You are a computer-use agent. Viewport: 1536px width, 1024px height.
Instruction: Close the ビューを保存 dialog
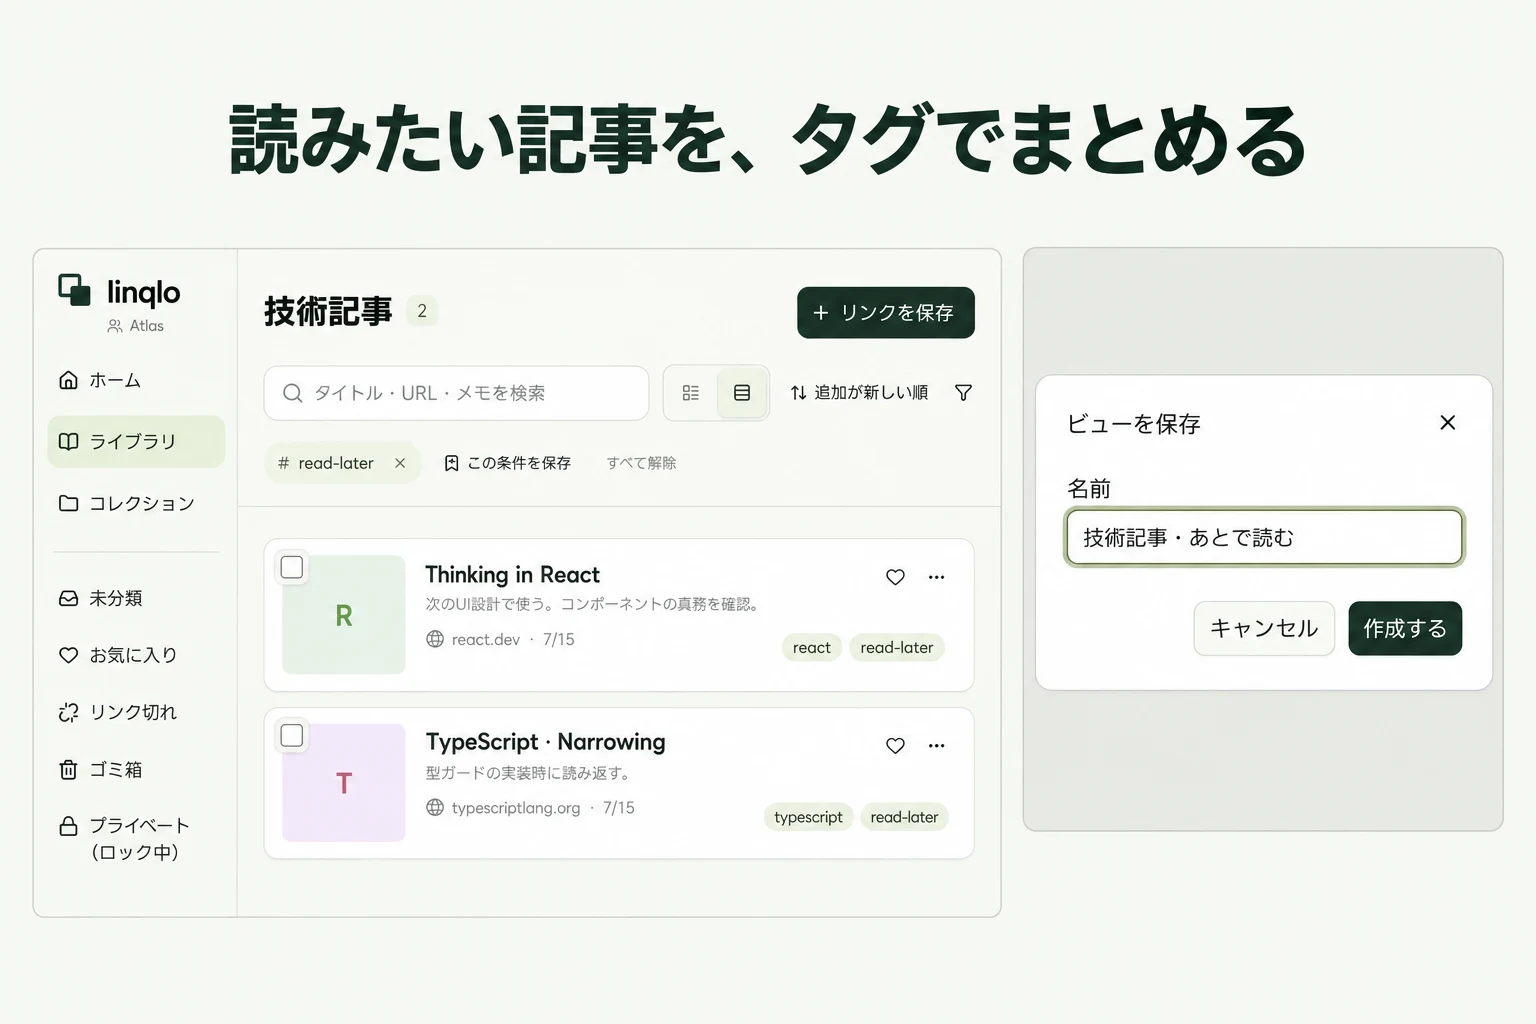pos(1447,423)
